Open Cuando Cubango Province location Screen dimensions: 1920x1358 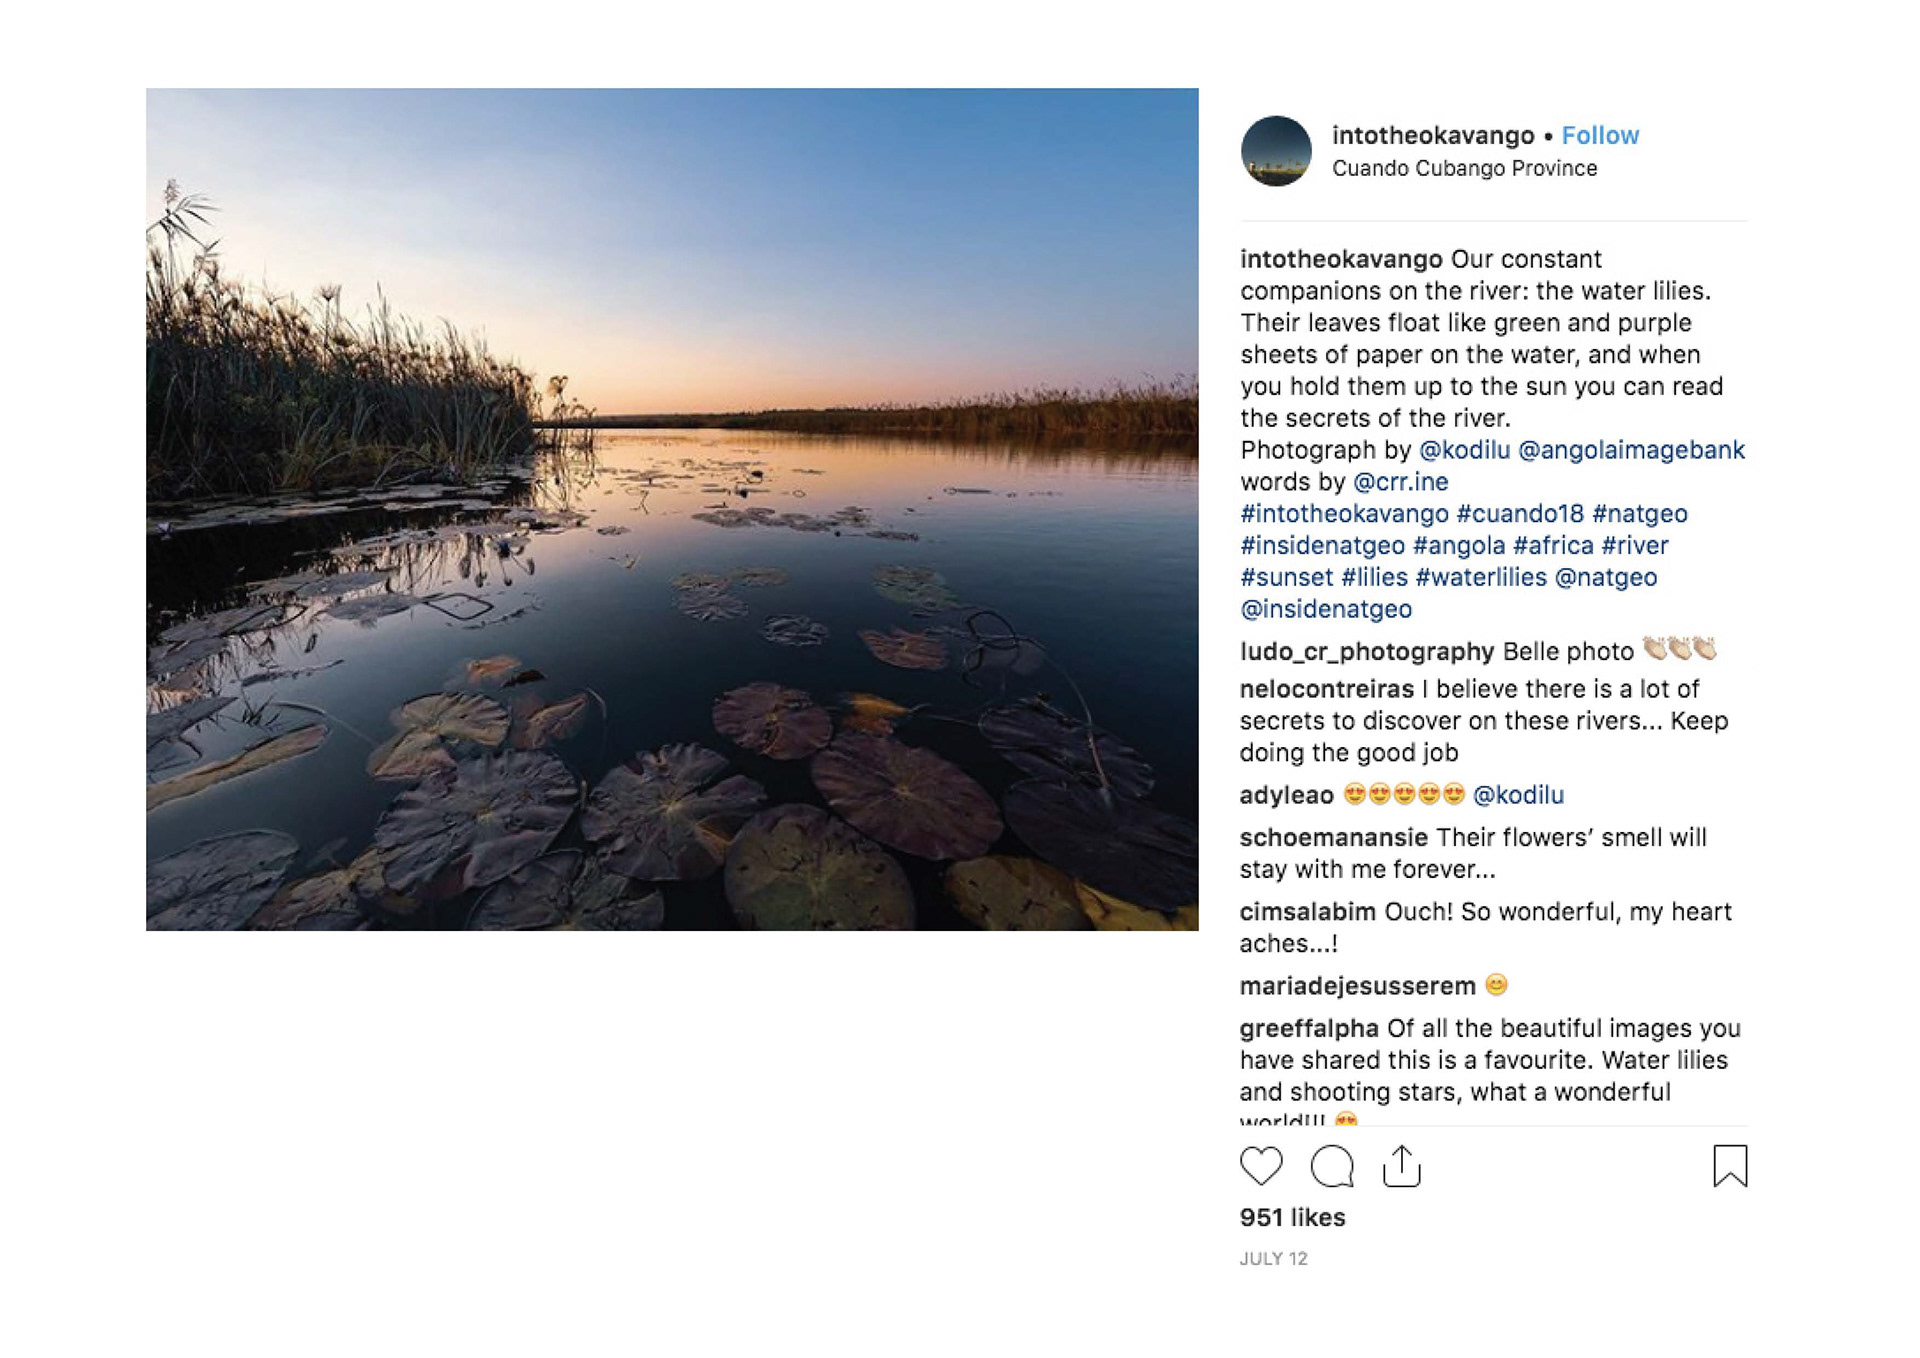click(x=1464, y=168)
